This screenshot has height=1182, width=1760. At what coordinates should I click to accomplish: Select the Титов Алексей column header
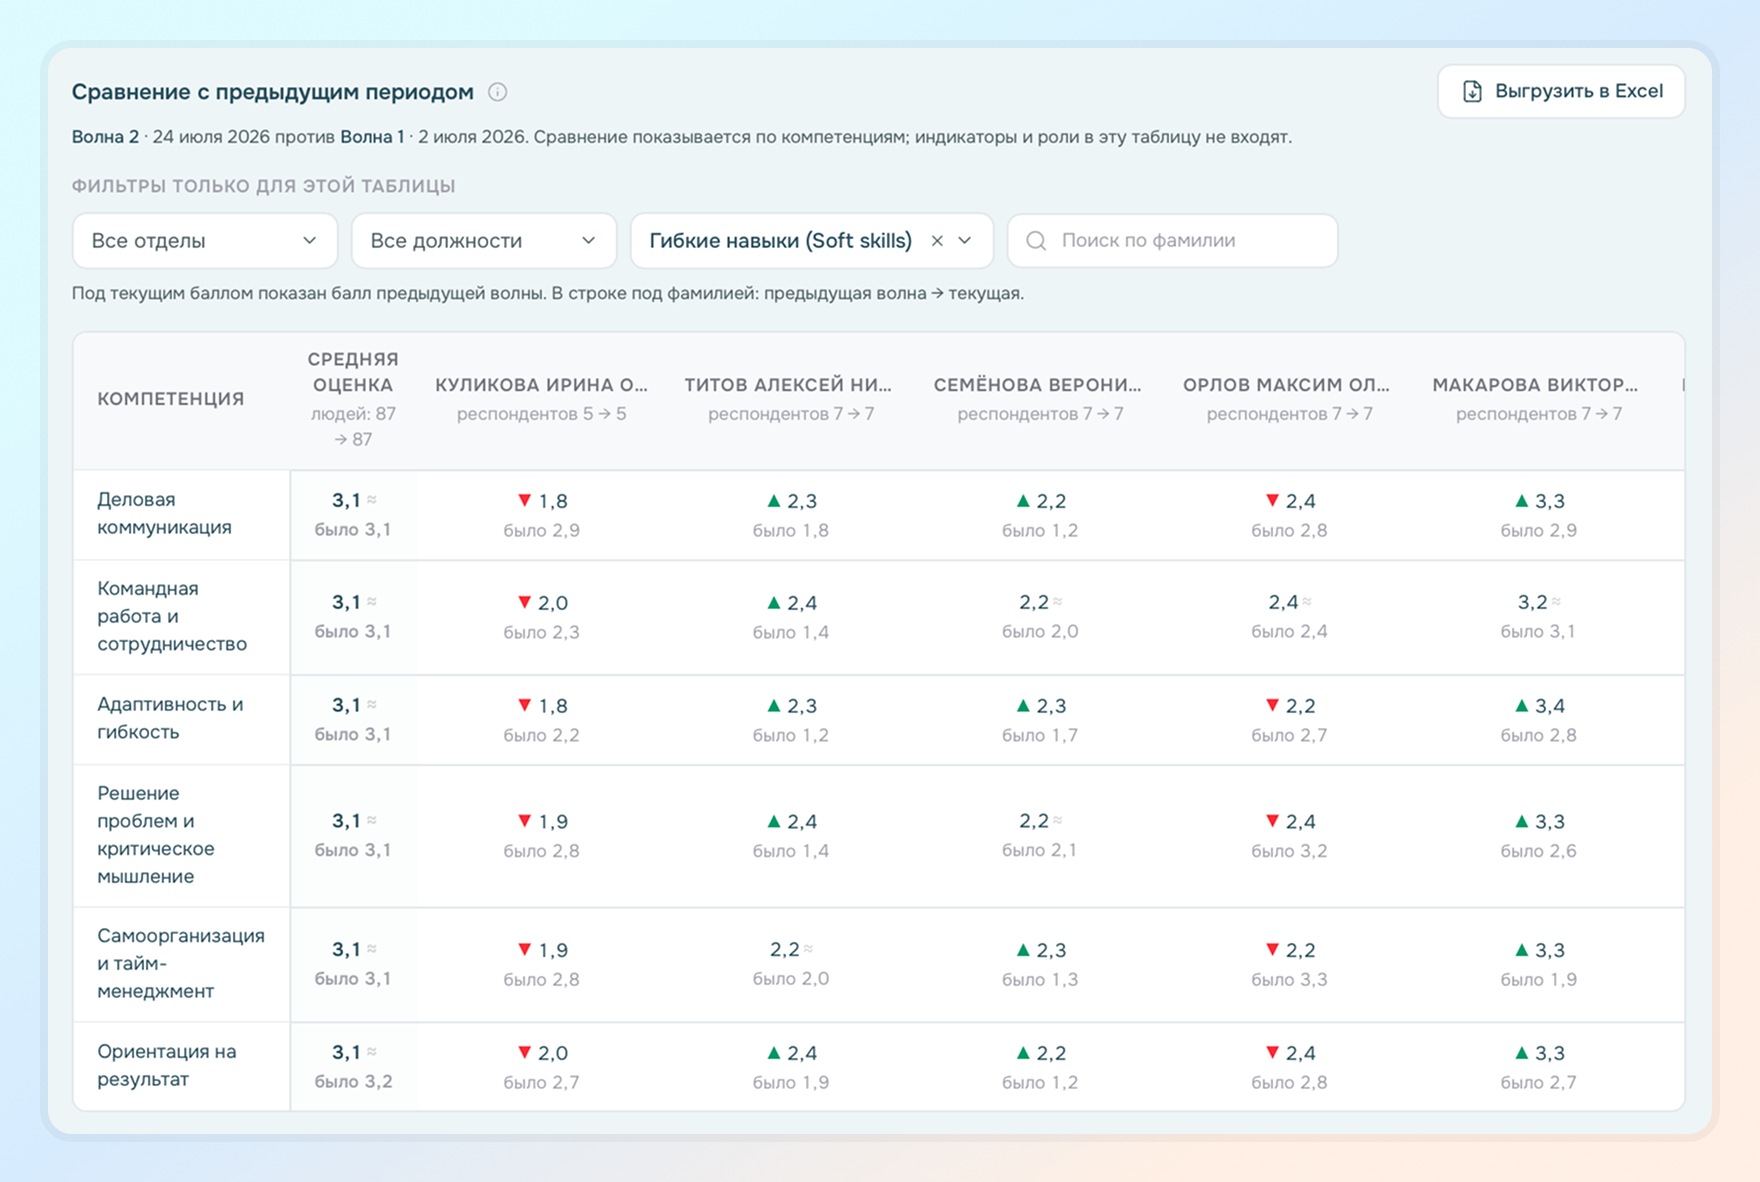coord(788,385)
